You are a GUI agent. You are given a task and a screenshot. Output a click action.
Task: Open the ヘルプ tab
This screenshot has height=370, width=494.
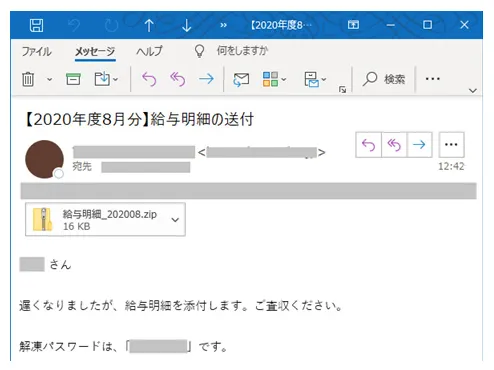click(149, 51)
